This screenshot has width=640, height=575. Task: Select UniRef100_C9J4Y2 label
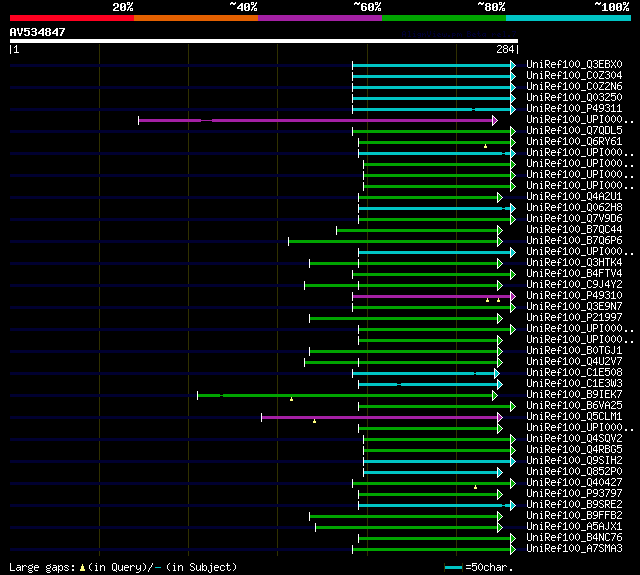(x=574, y=285)
